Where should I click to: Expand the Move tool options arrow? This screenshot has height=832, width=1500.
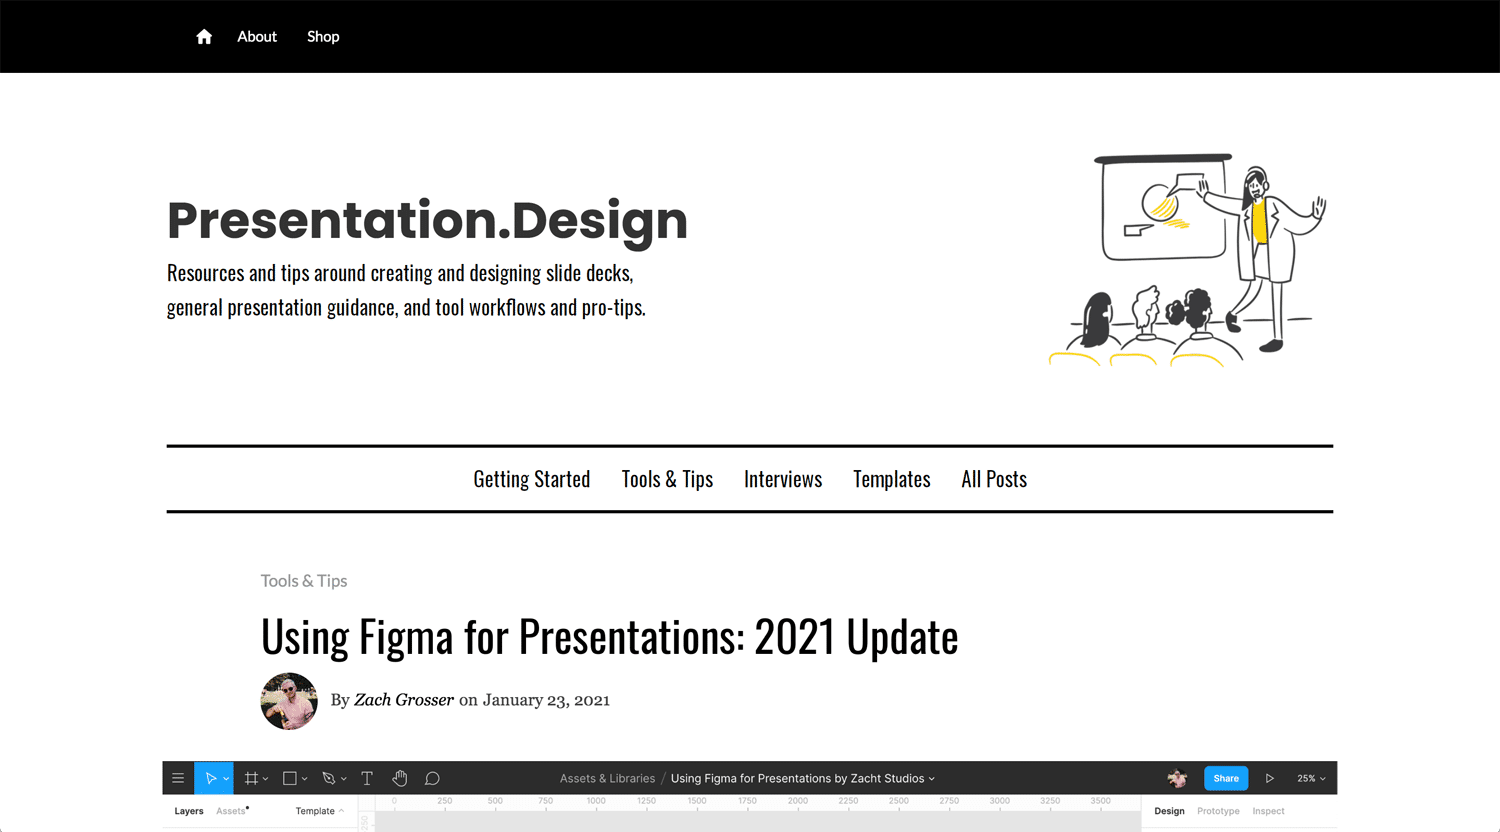click(x=226, y=779)
